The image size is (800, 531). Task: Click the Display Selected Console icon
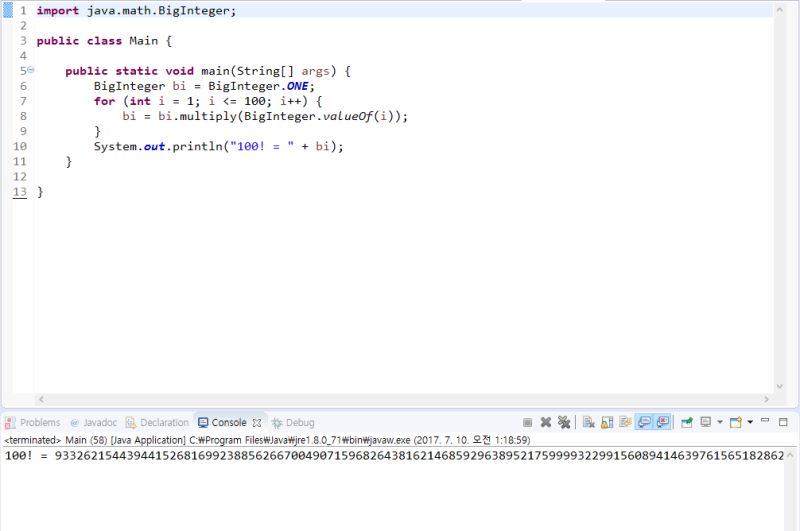706,422
